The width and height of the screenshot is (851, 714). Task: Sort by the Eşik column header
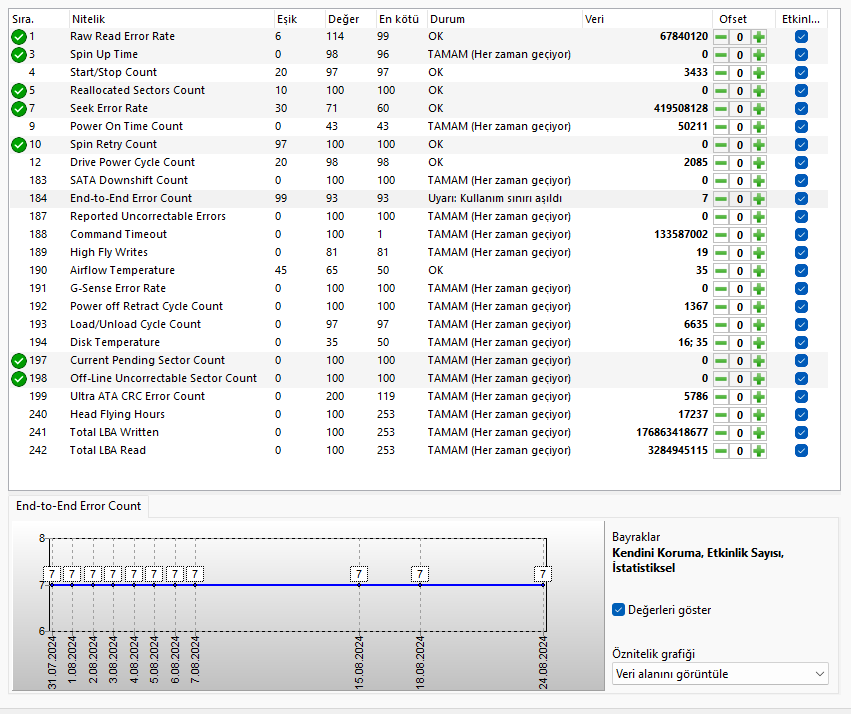tap(300, 19)
